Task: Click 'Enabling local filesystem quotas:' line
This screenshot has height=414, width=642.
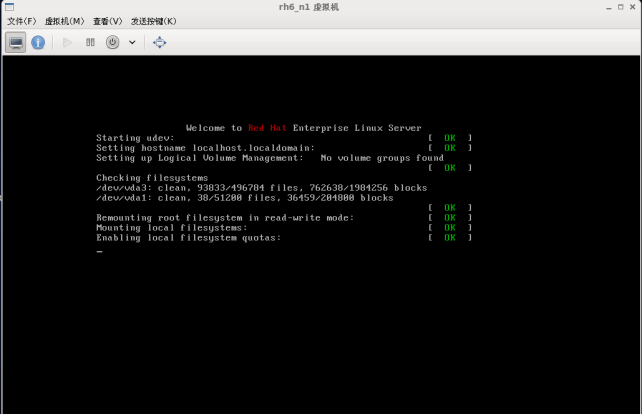Action: [x=188, y=238]
